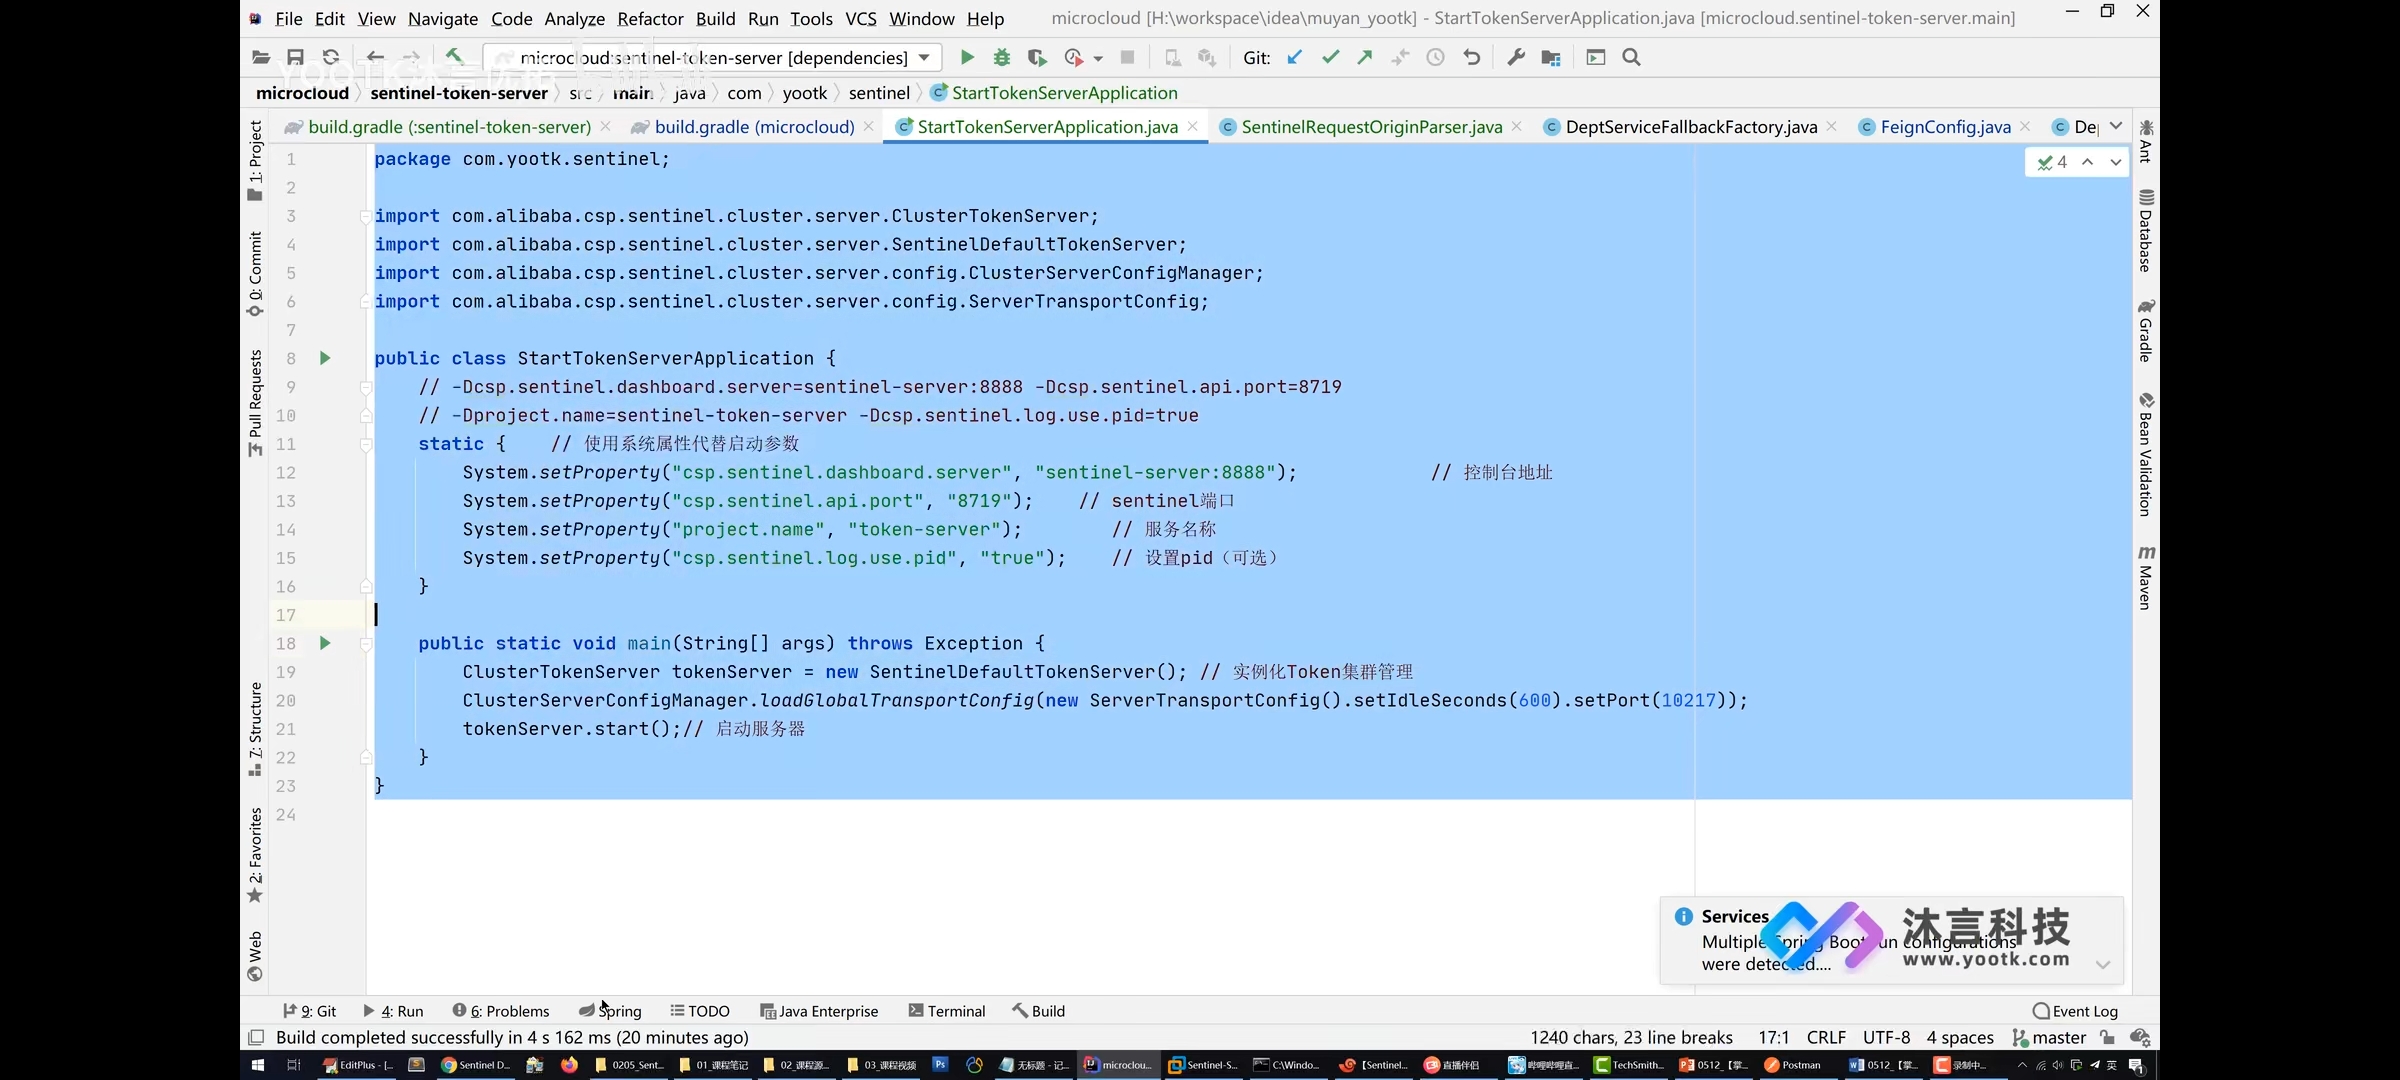
Task: Change CRLF line separator setting
Action: pos(1826,1038)
